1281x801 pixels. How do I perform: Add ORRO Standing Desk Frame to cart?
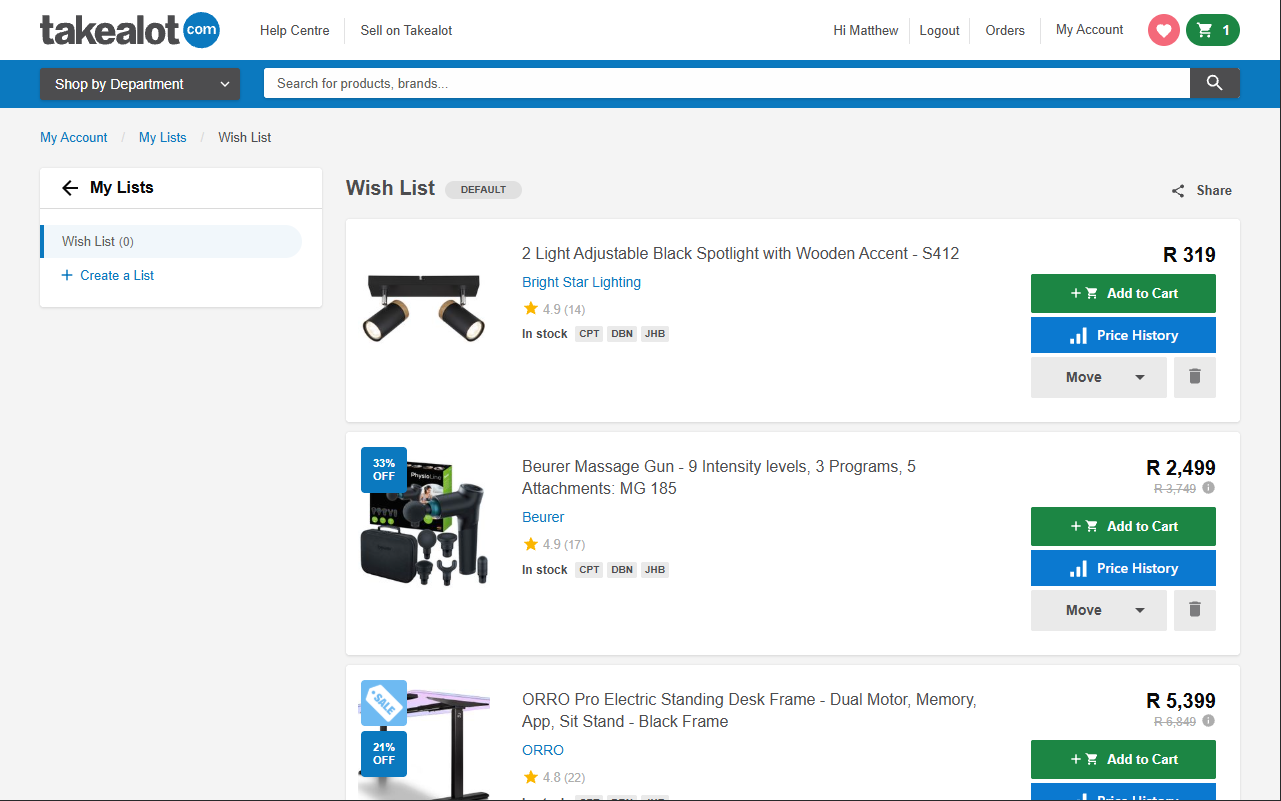click(x=1124, y=759)
